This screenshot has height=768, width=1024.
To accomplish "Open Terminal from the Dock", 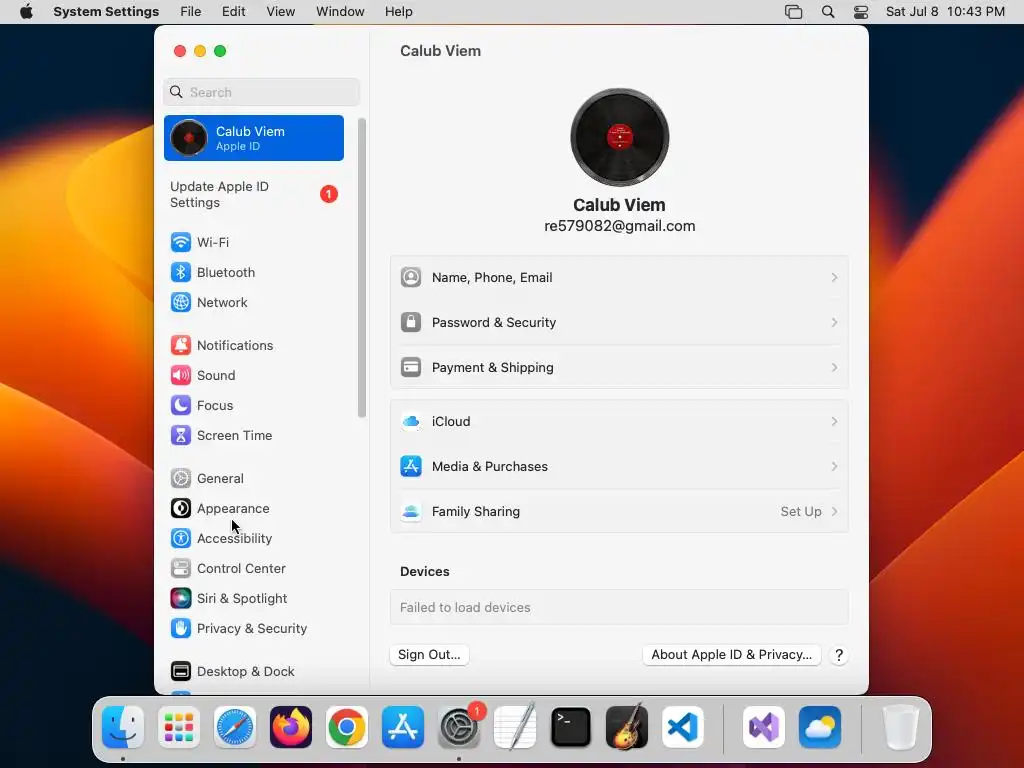I will [x=571, y=727].
